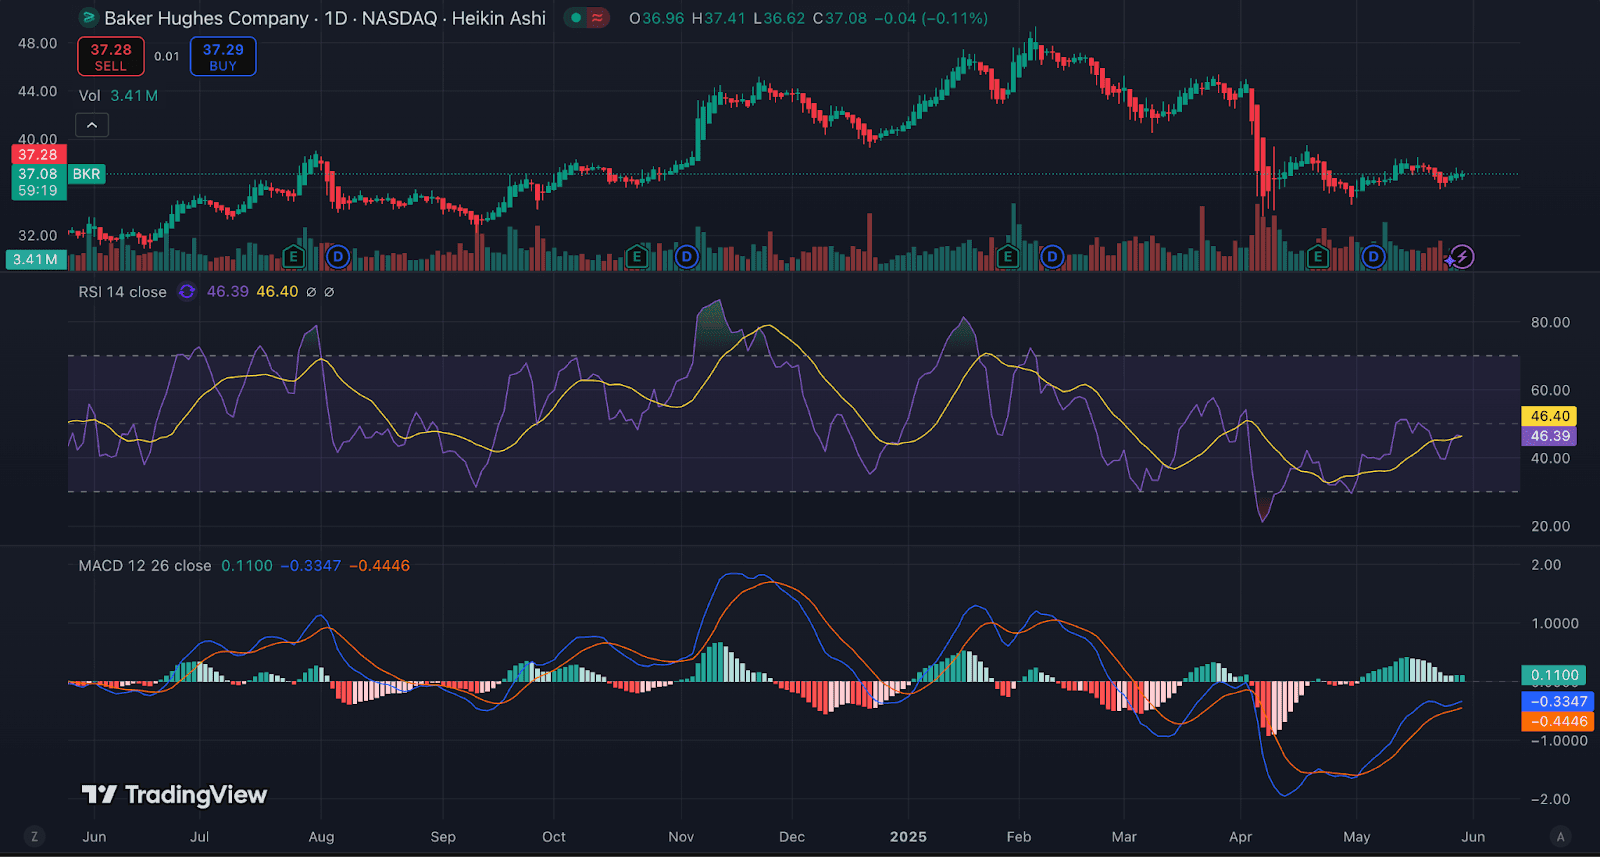This screenshot has height=857, width=1600.
Task: Click the BUY button at 37.29
Action: [223, 56]
